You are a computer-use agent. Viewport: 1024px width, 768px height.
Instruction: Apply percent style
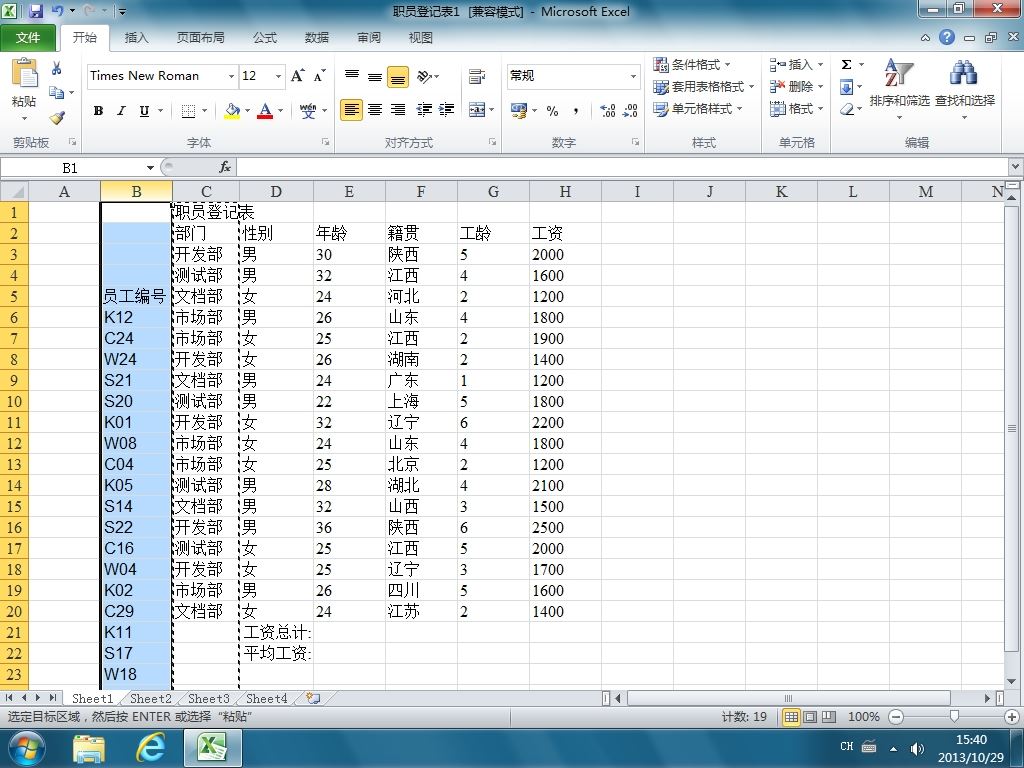pyautogui.click(x=552, y=111)
